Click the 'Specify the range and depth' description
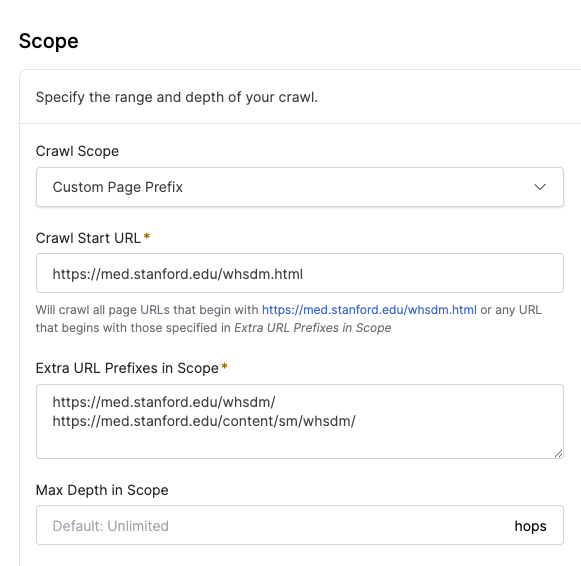 pyautogui.click(x=177, y=97)
